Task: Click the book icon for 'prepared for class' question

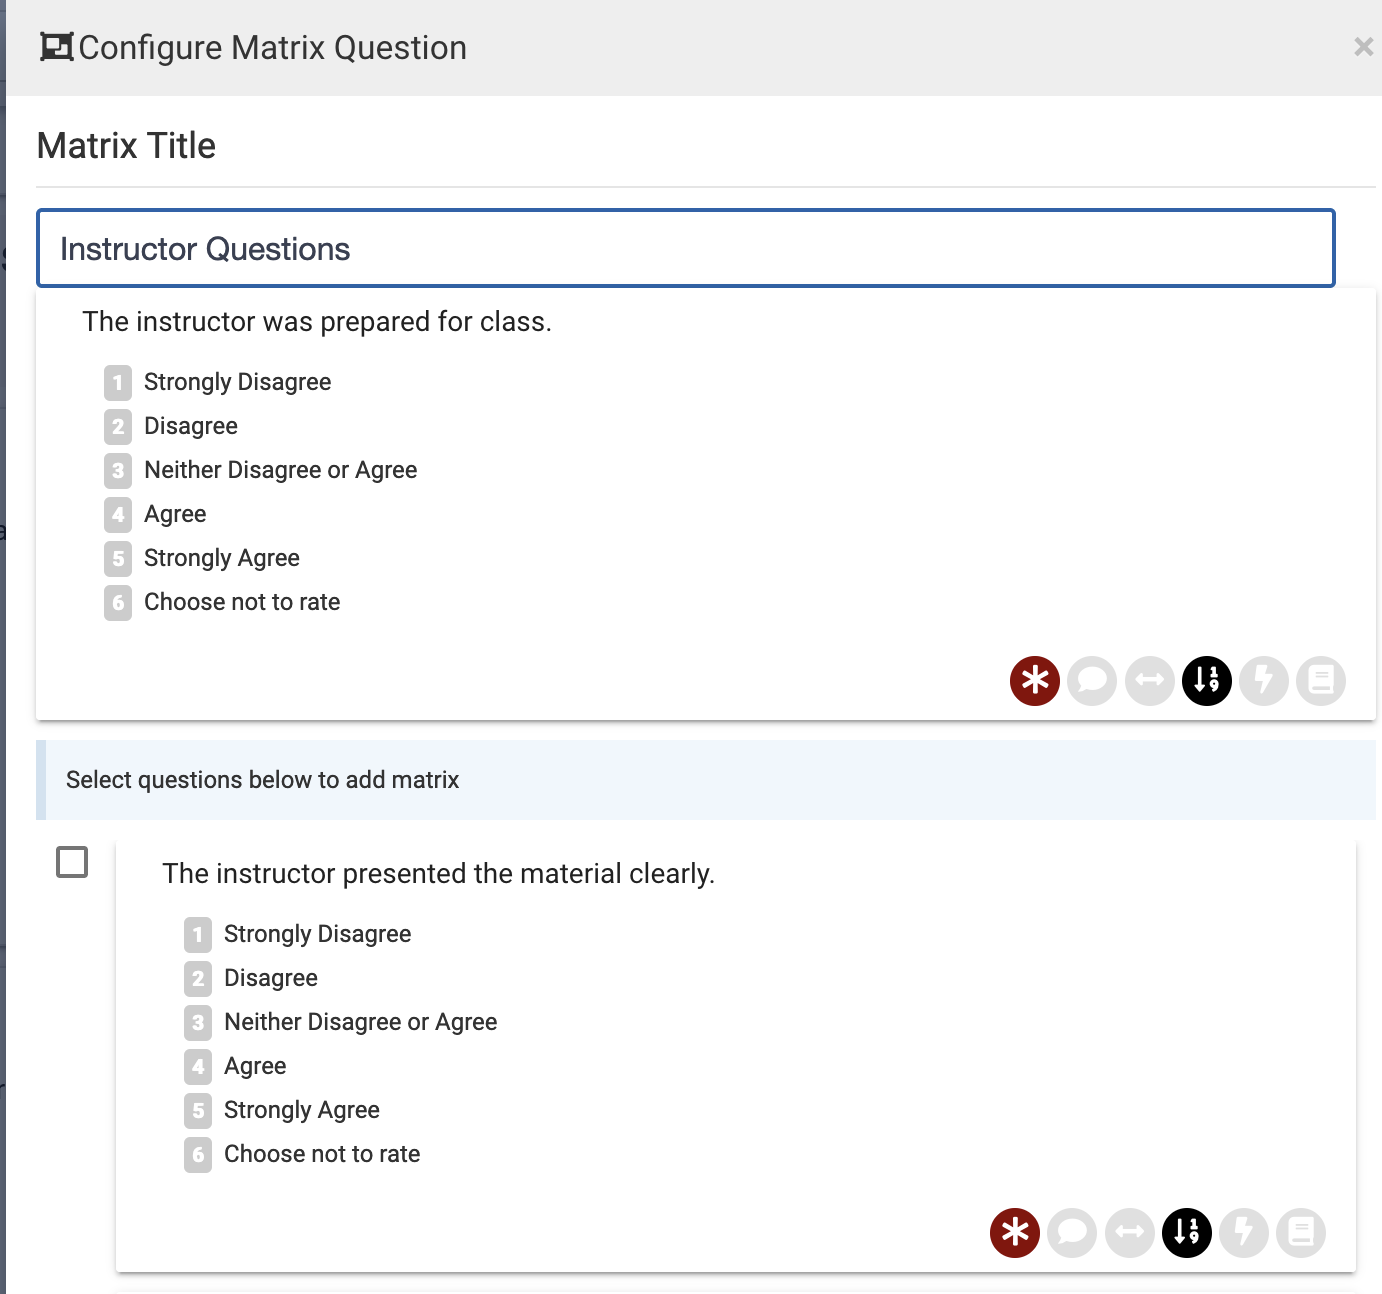Action: coord(1321,681)
